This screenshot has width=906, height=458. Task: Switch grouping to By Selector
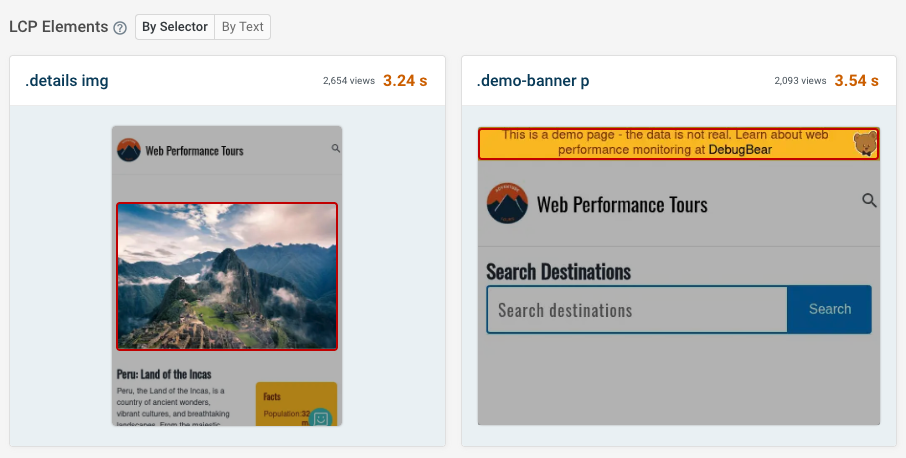(x=175, y=27)
